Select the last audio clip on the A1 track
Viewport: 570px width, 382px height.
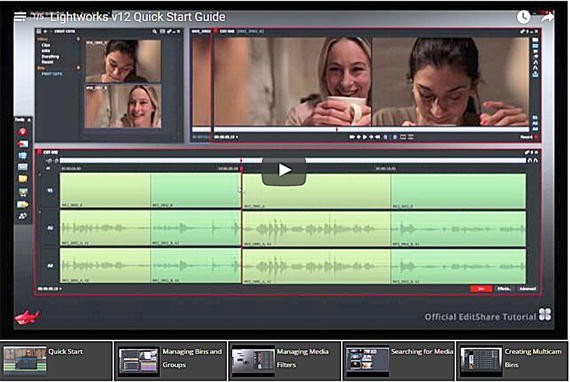click(458, 228)
